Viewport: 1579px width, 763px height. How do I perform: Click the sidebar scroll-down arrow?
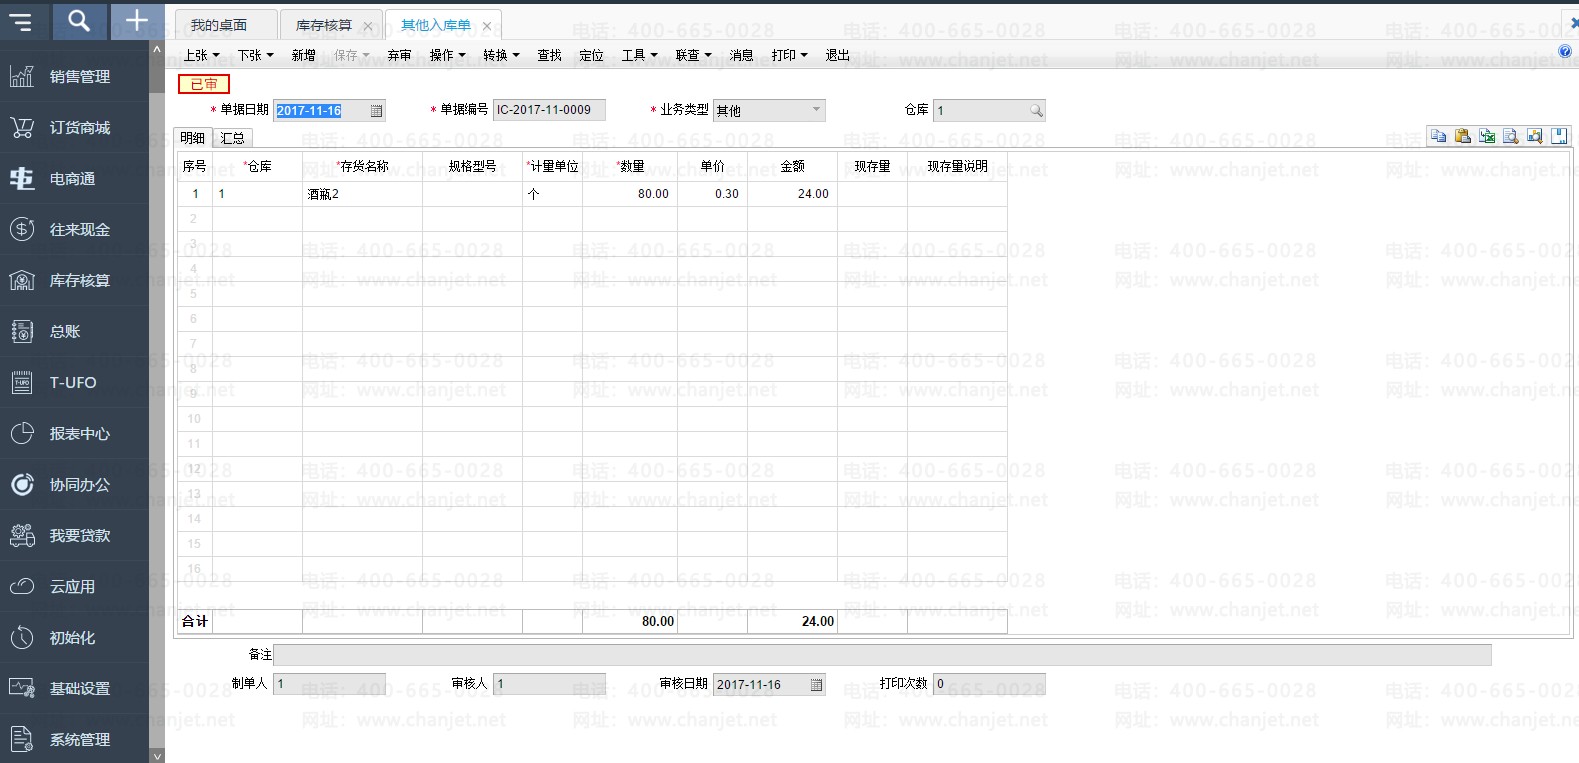157,756
